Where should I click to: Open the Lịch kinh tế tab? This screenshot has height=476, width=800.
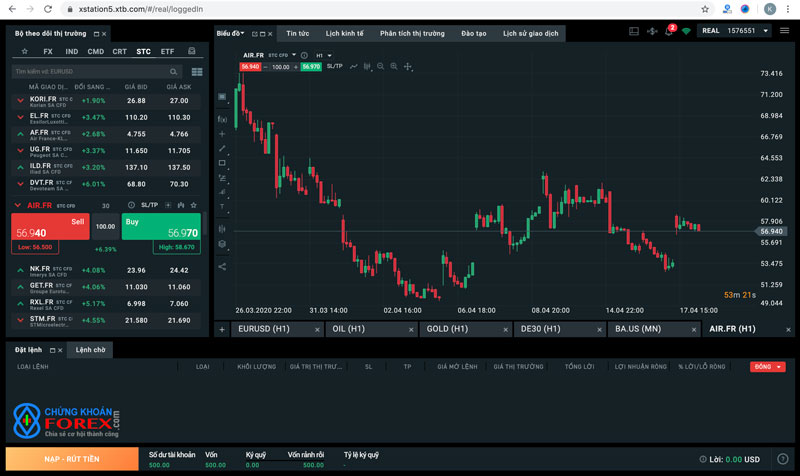[x=344, y=33]
